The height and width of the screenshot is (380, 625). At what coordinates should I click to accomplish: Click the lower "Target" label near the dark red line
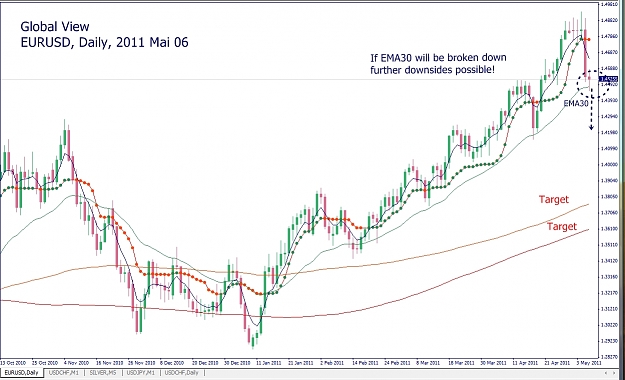(562, 226)
